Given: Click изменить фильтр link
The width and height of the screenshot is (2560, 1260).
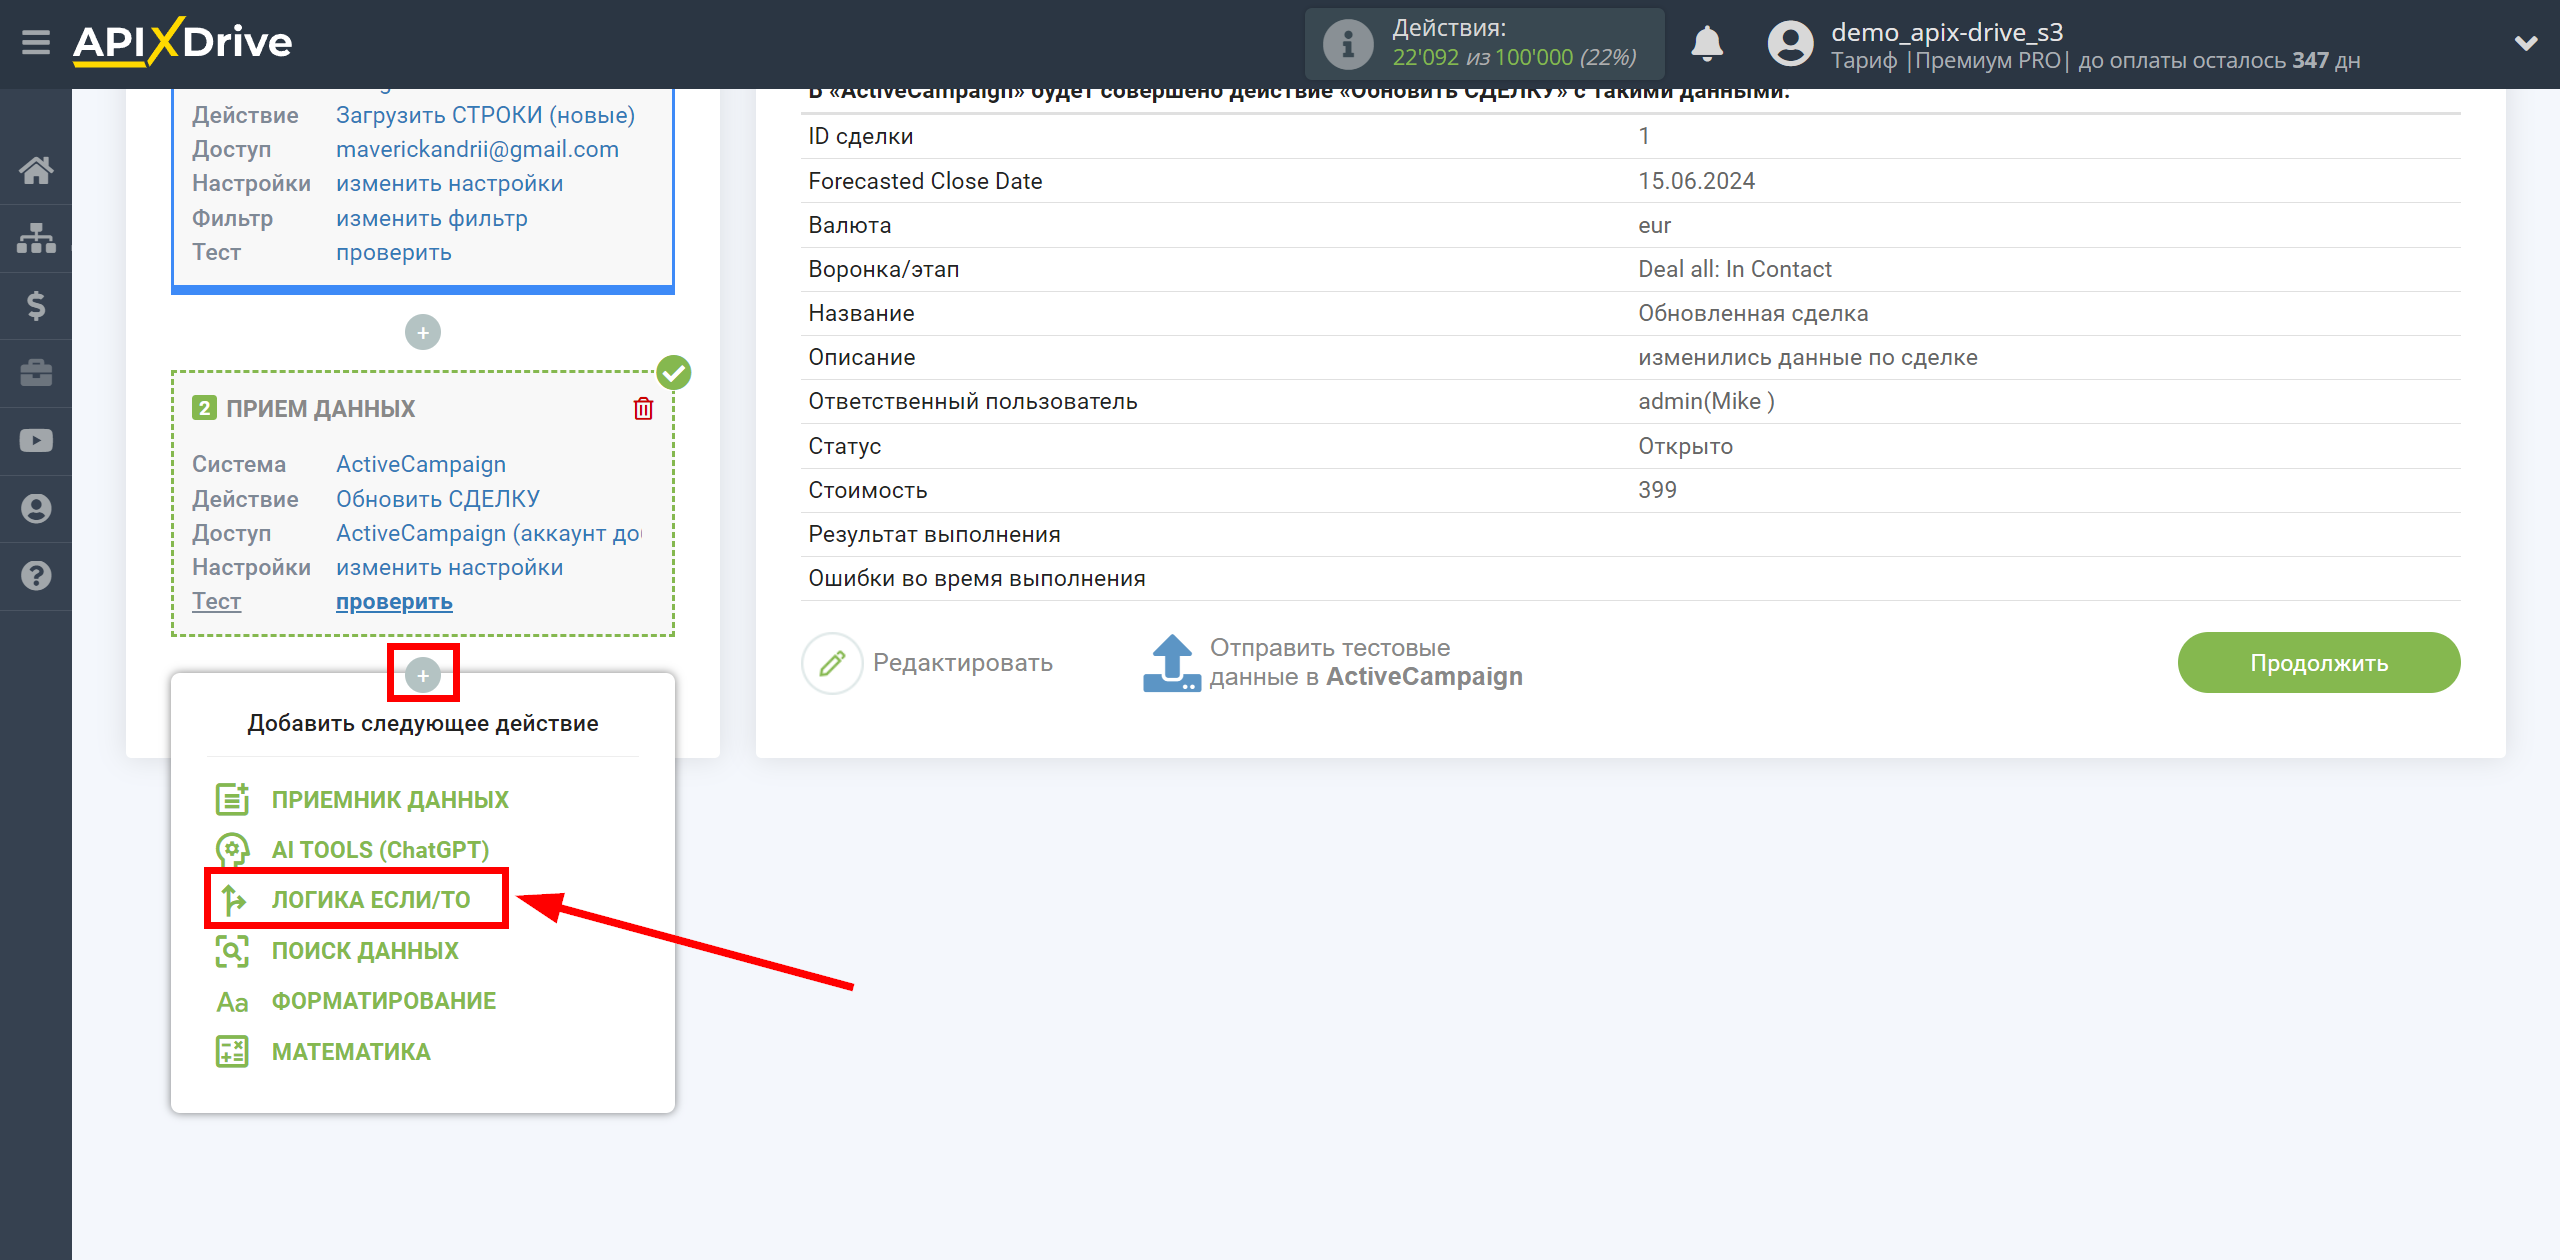Looking at the screenshot, I should pyautogui.click(x=431, y=218).
